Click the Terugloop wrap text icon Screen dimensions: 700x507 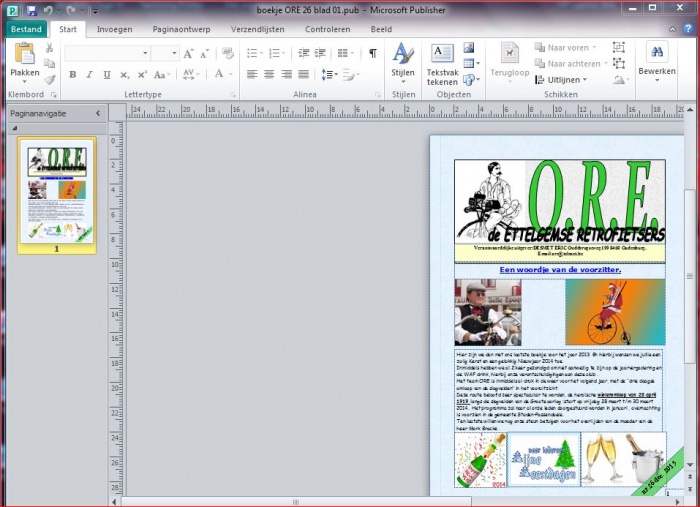click(x=509, y=54)
